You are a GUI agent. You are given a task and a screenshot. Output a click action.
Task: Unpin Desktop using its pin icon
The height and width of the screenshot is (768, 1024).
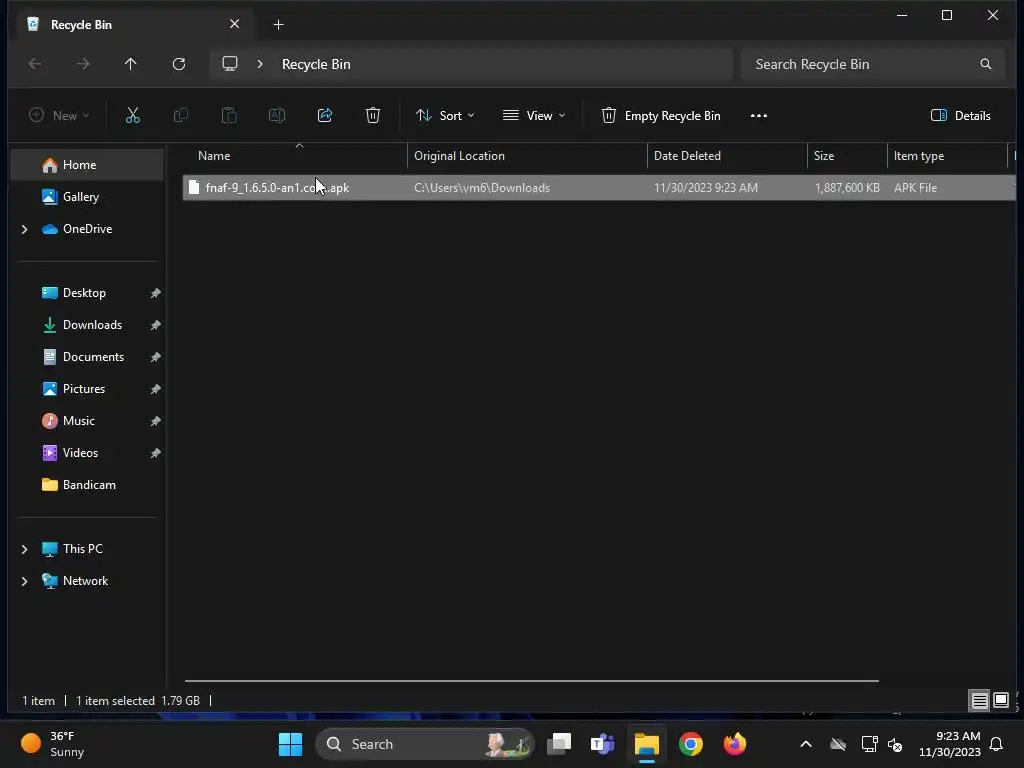(x=155, y=293)
